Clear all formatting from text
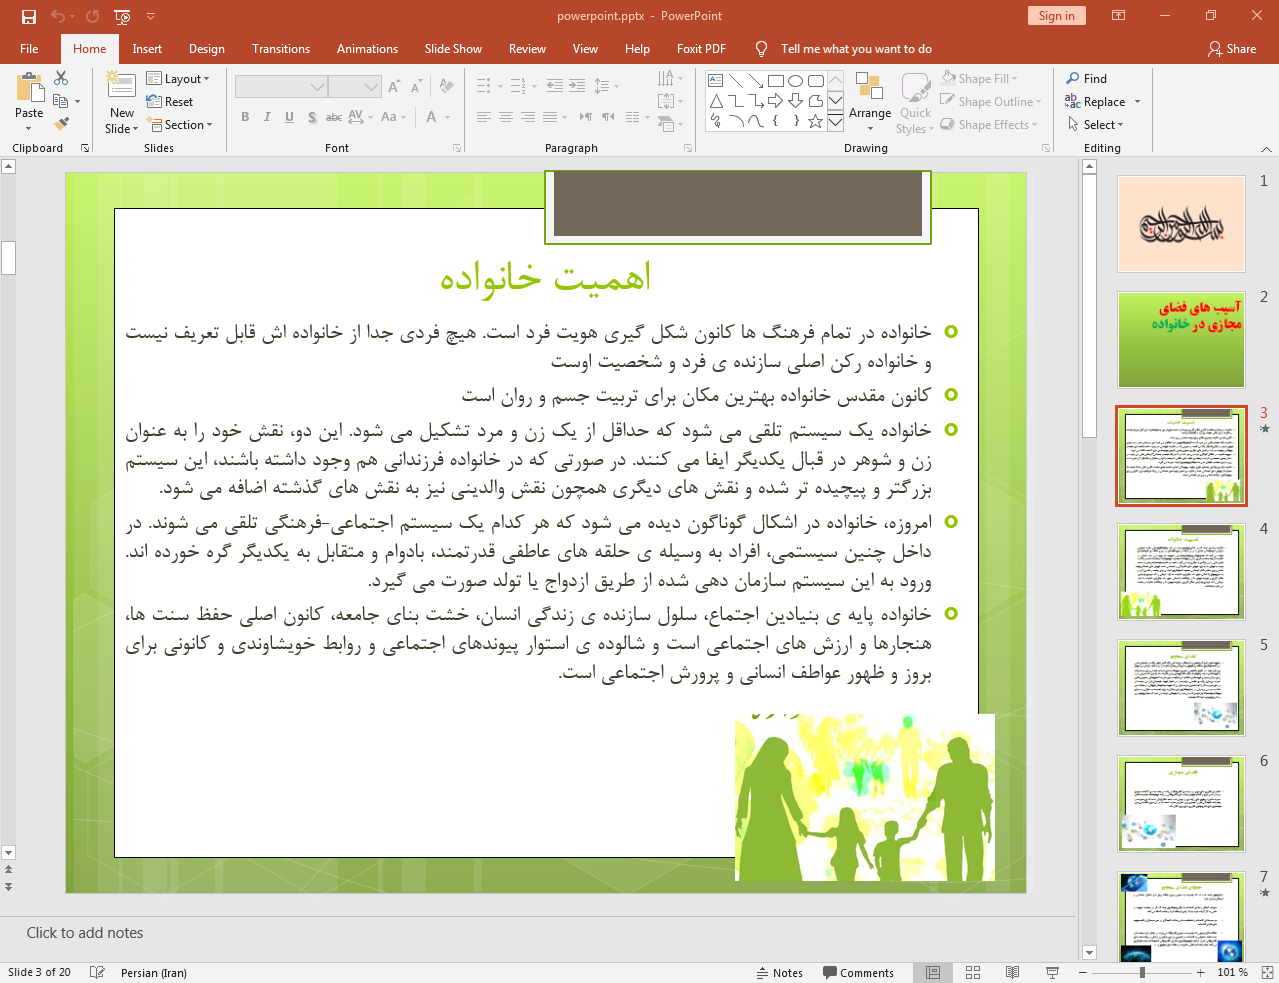 pos(446,87)
